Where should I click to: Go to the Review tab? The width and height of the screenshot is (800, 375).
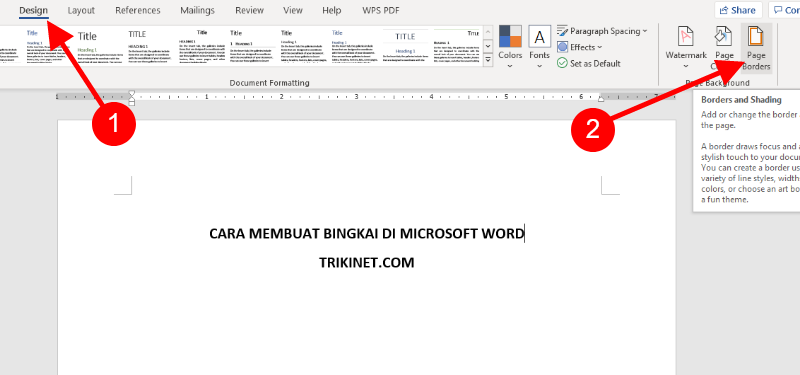pos(249,10)
